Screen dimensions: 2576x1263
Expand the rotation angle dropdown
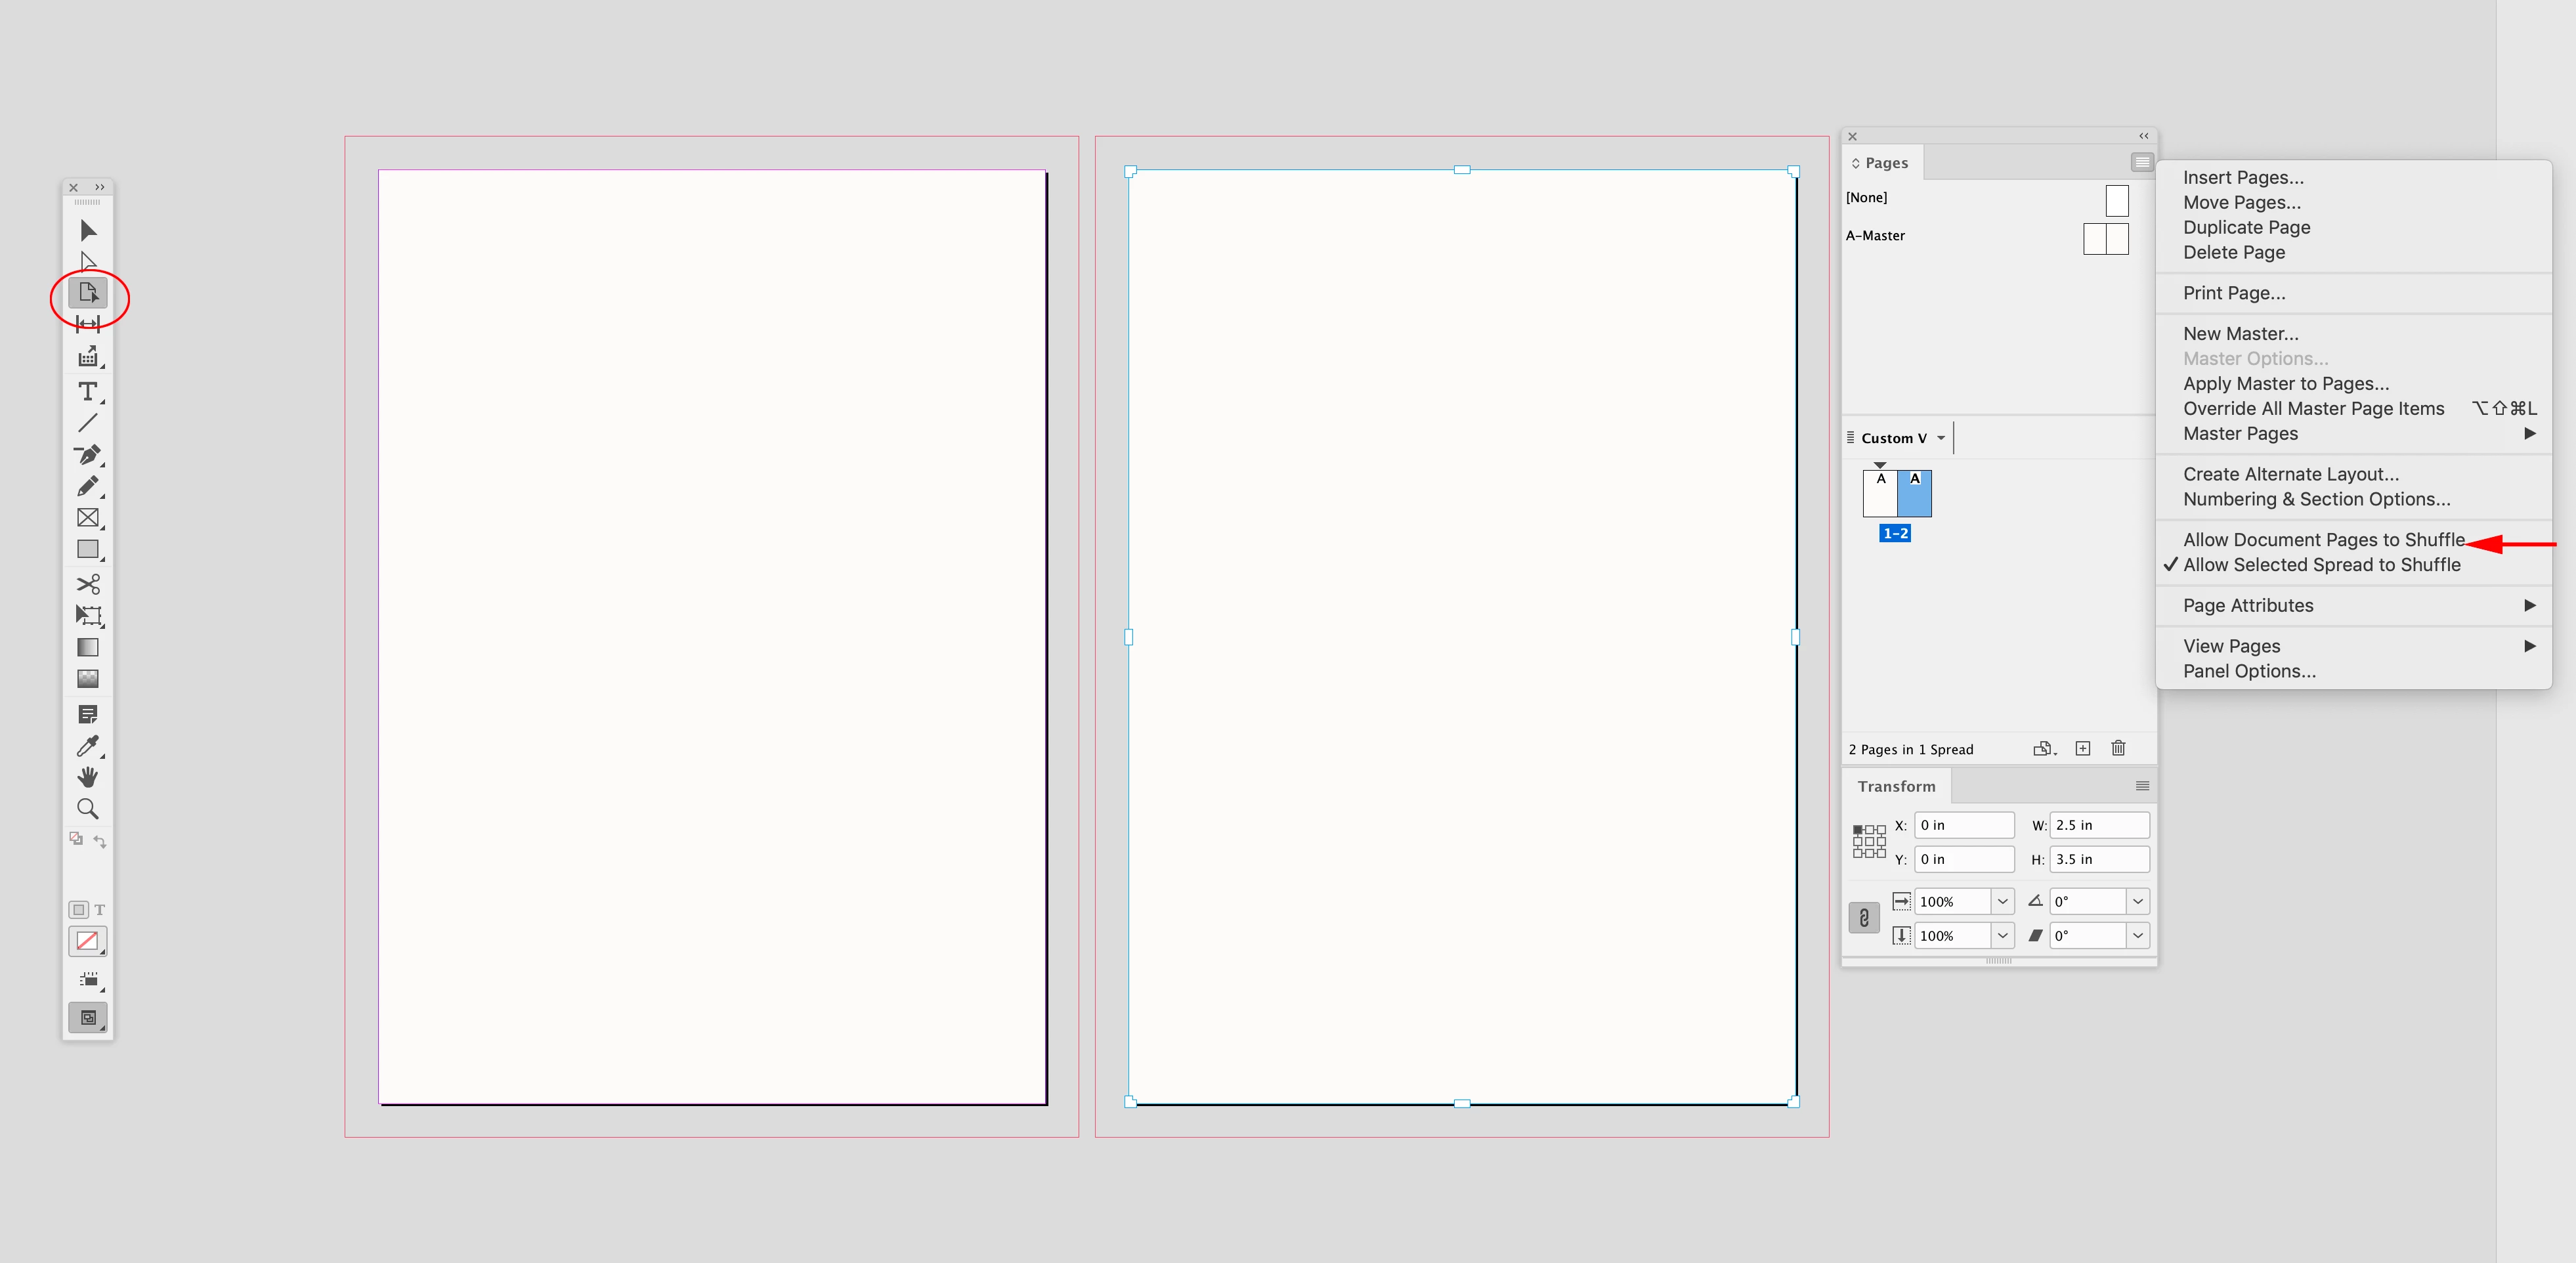(2137, 901)
